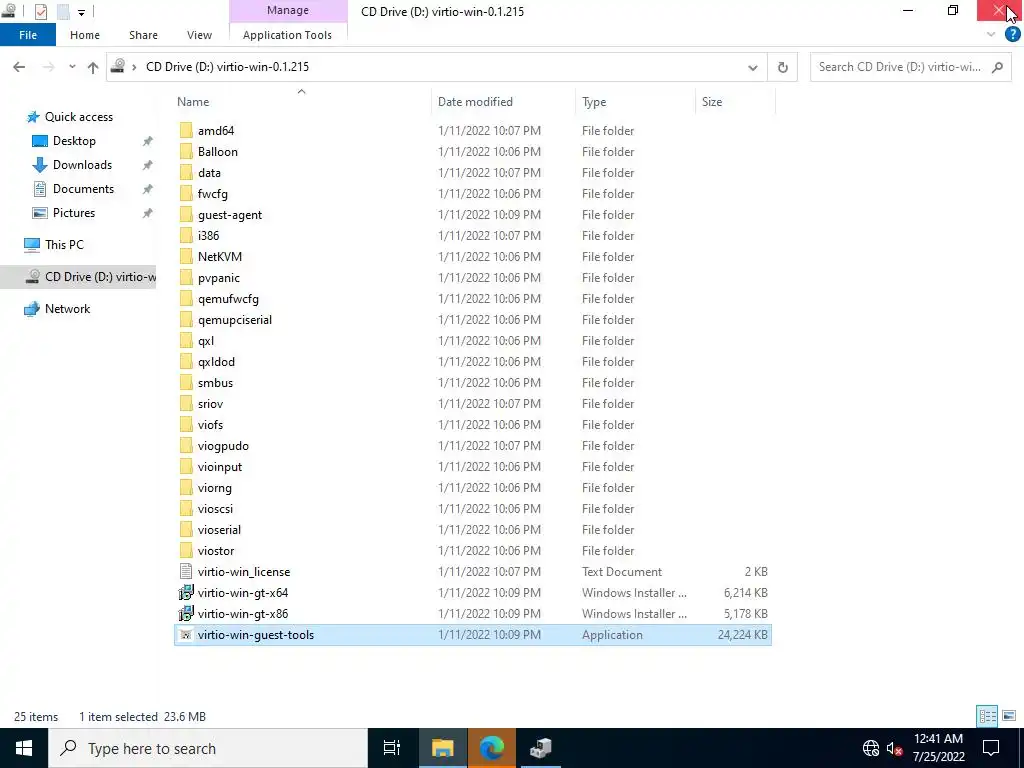Select This PC in navigation pane

tap(64, 245)
